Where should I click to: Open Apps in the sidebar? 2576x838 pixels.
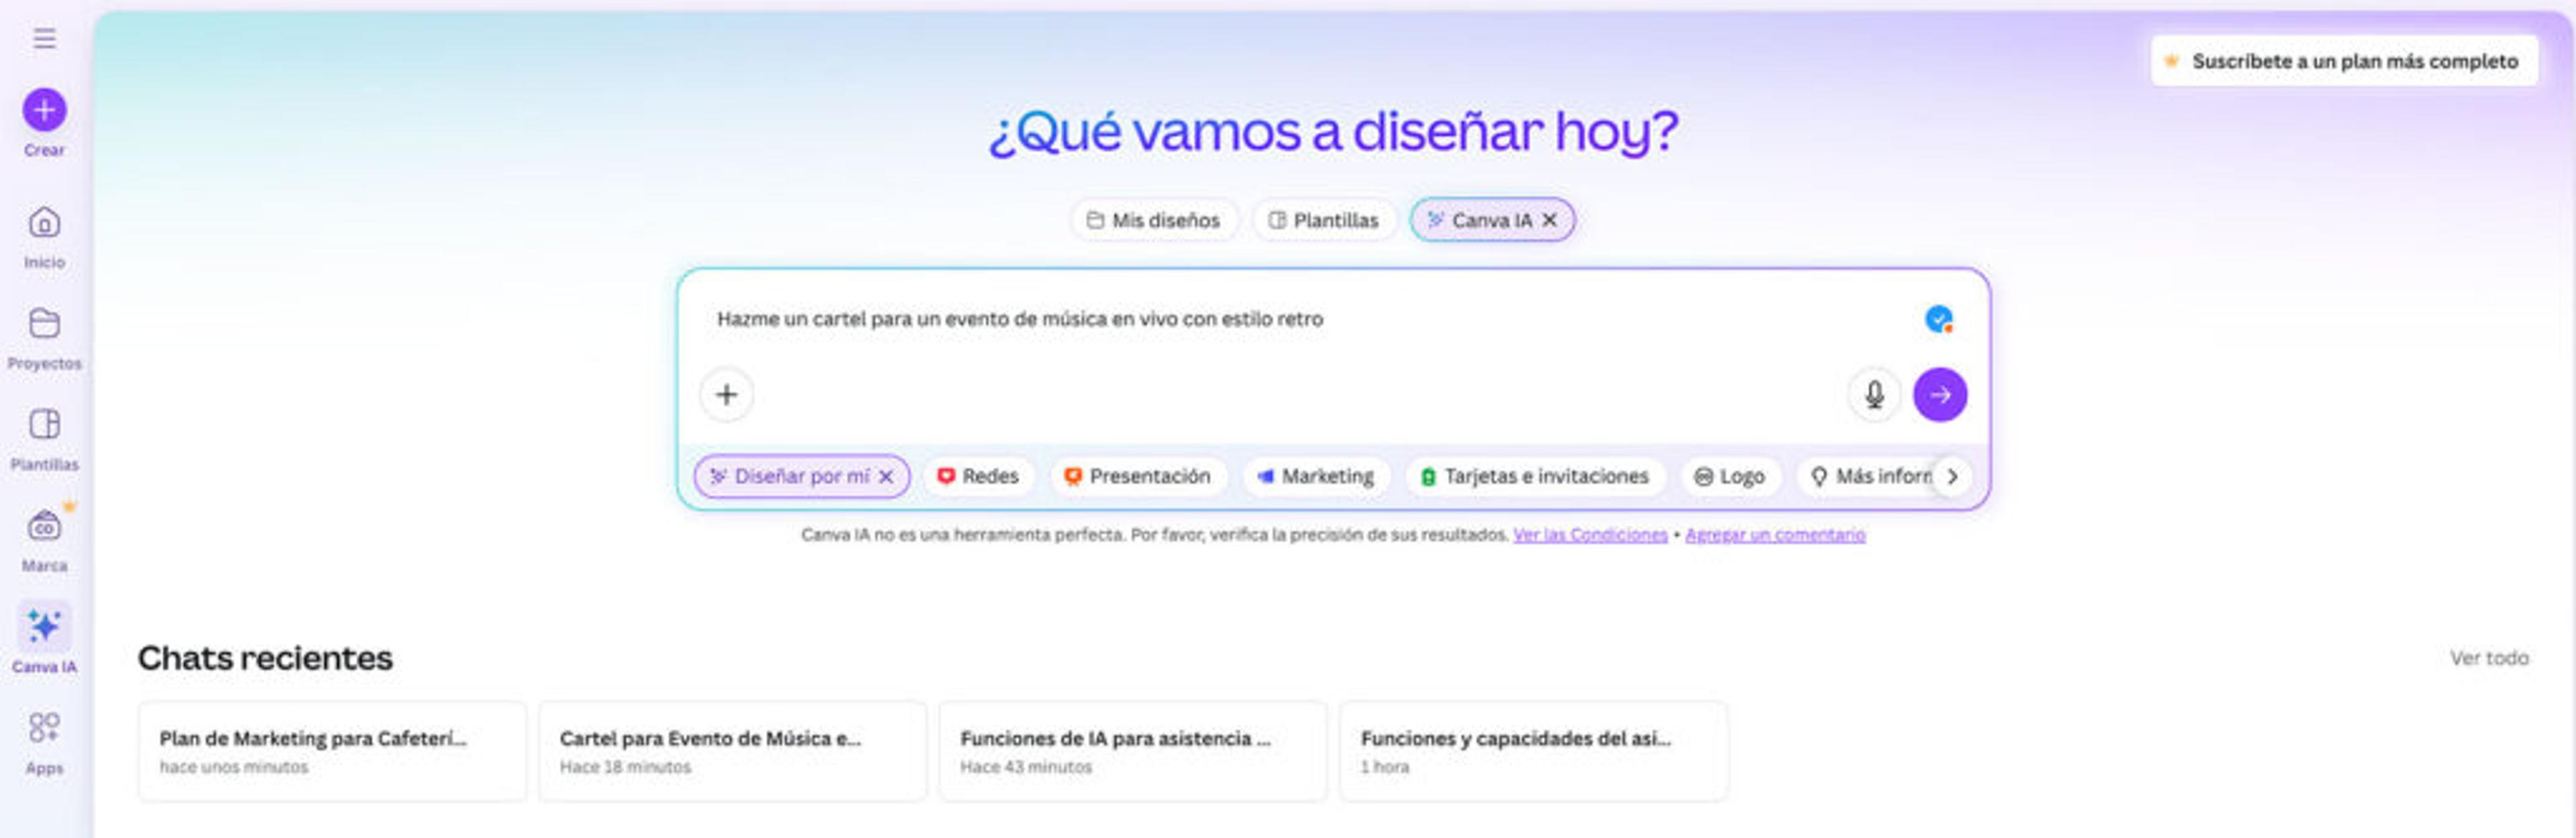[x=44, y=743]
